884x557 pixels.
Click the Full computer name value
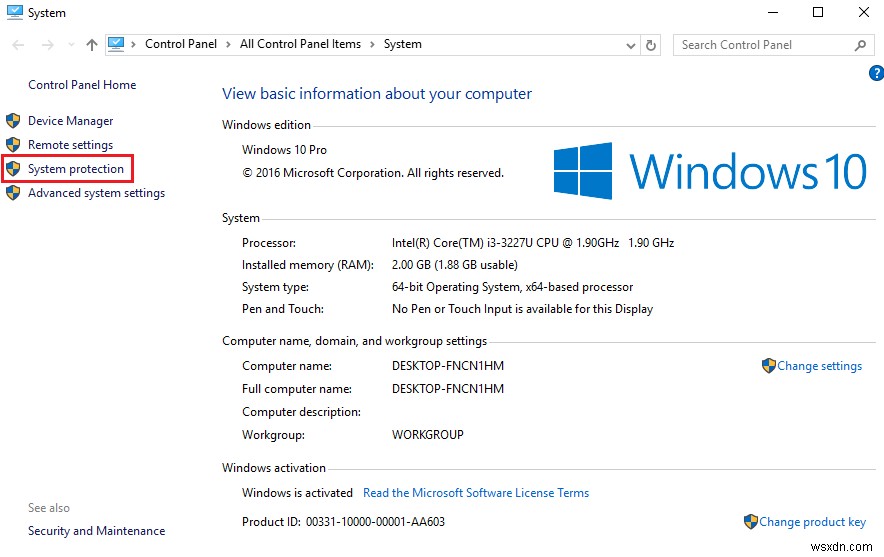(x=448, y=388)
